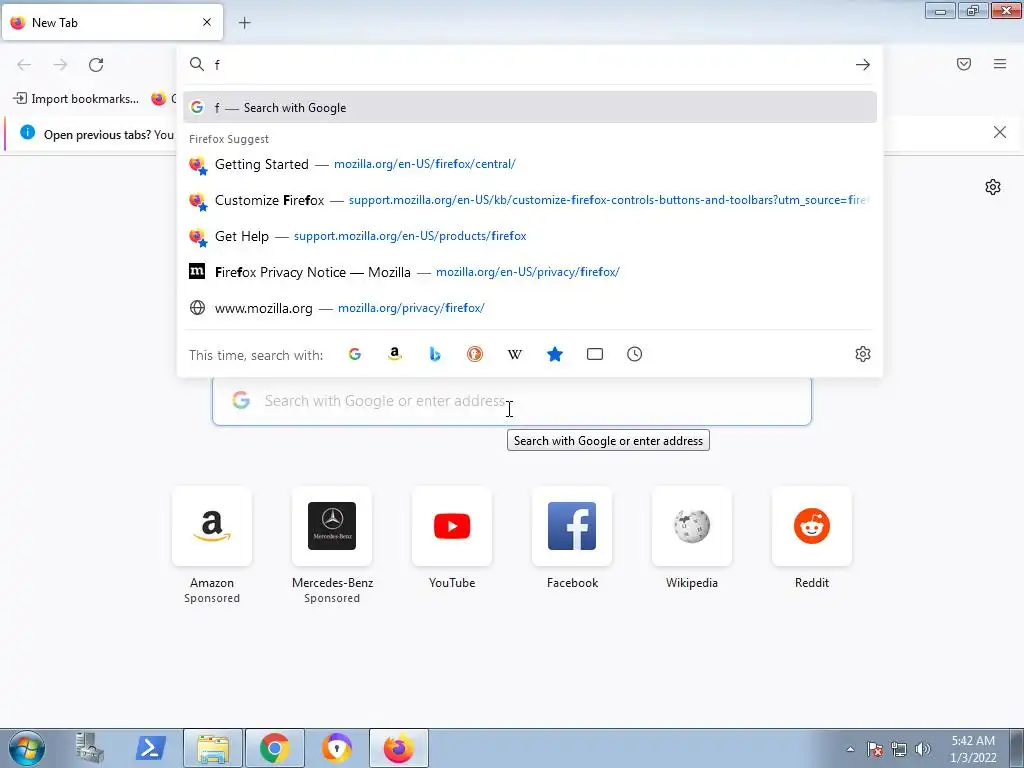This screenshot has height=768, width=1024.
Task: Search open Tabs using the tab icon
Action: pyautogui.click(x=595, y=354)
